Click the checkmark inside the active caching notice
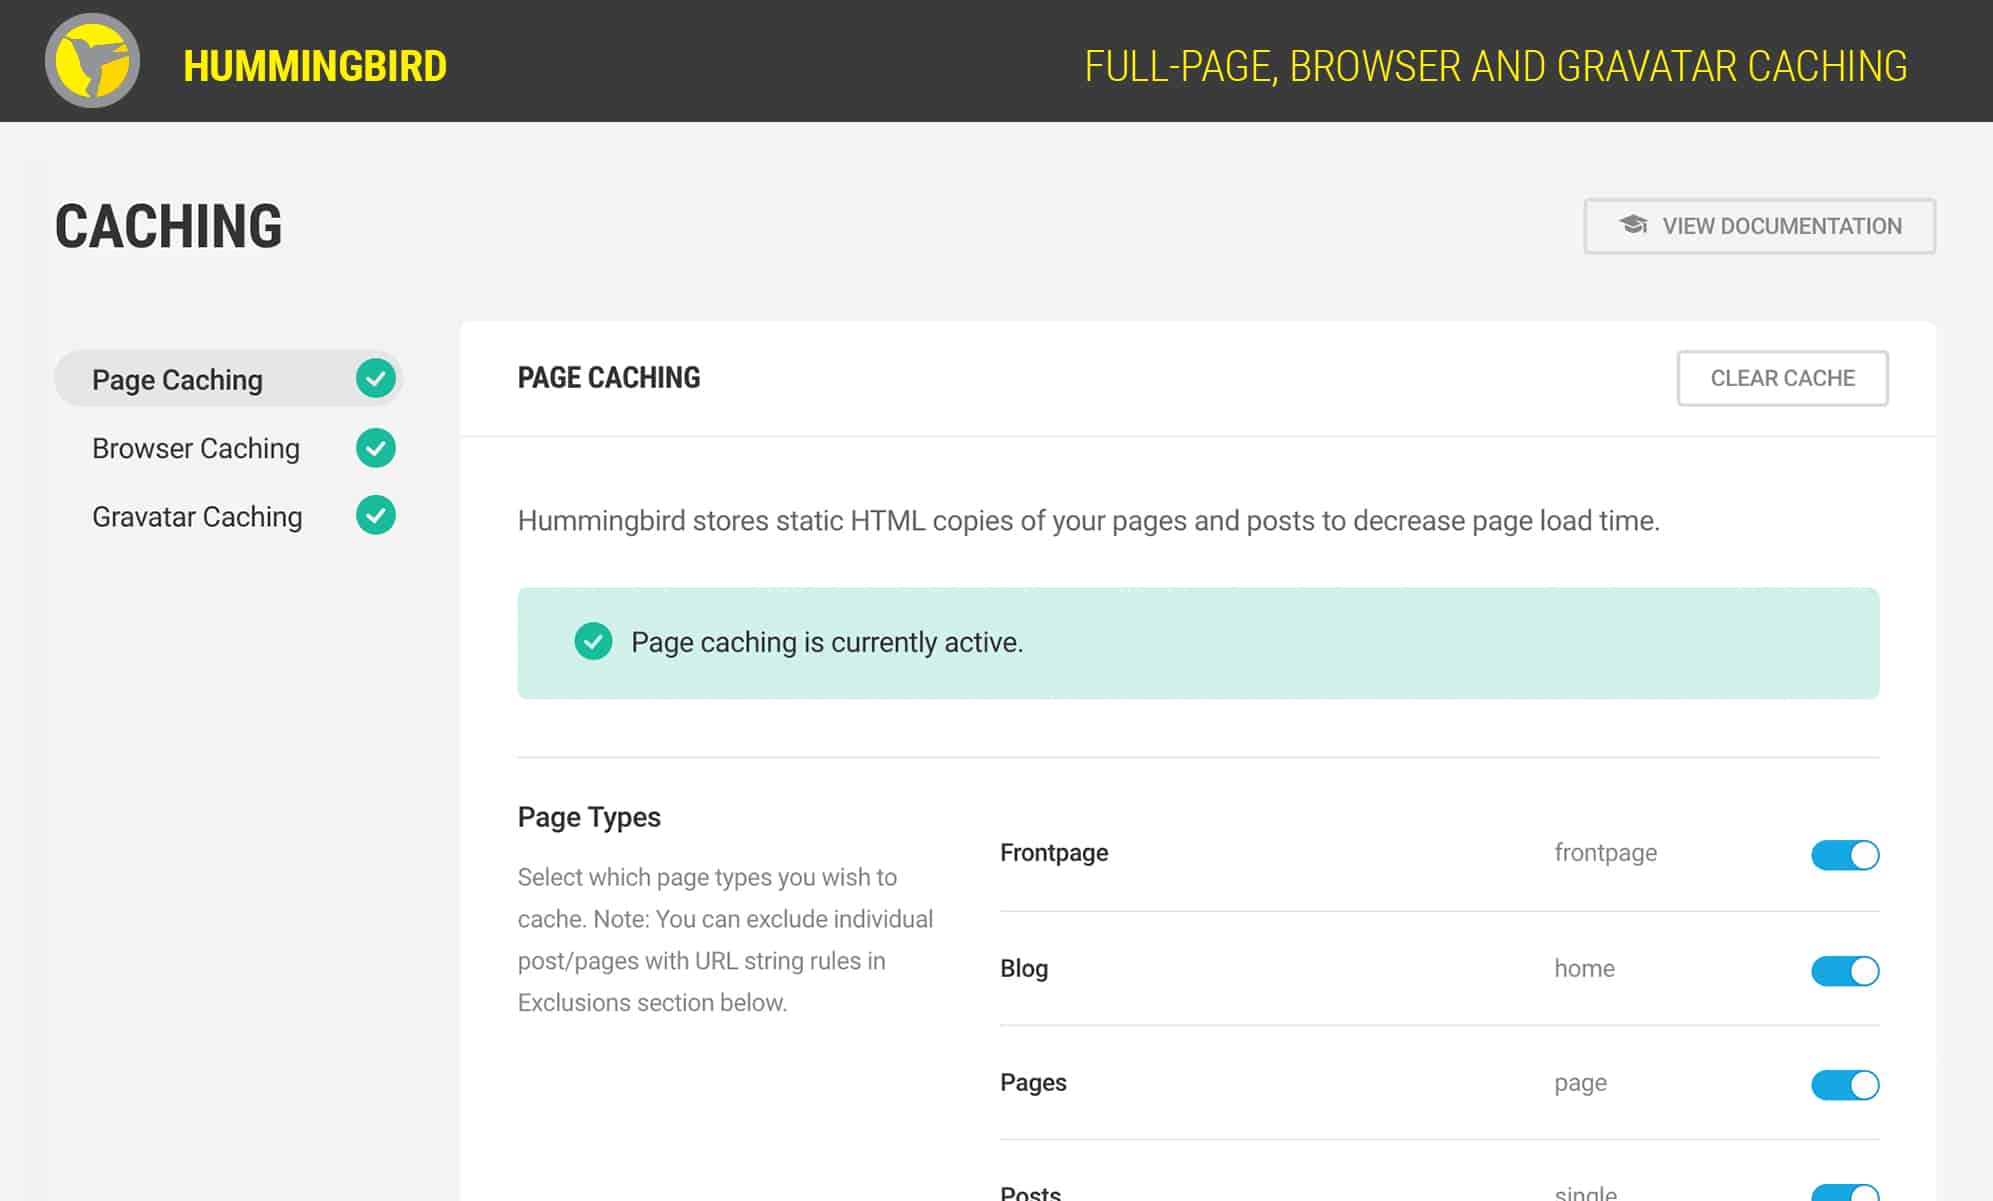The image size is (1993, 1201). click(592, 642)
